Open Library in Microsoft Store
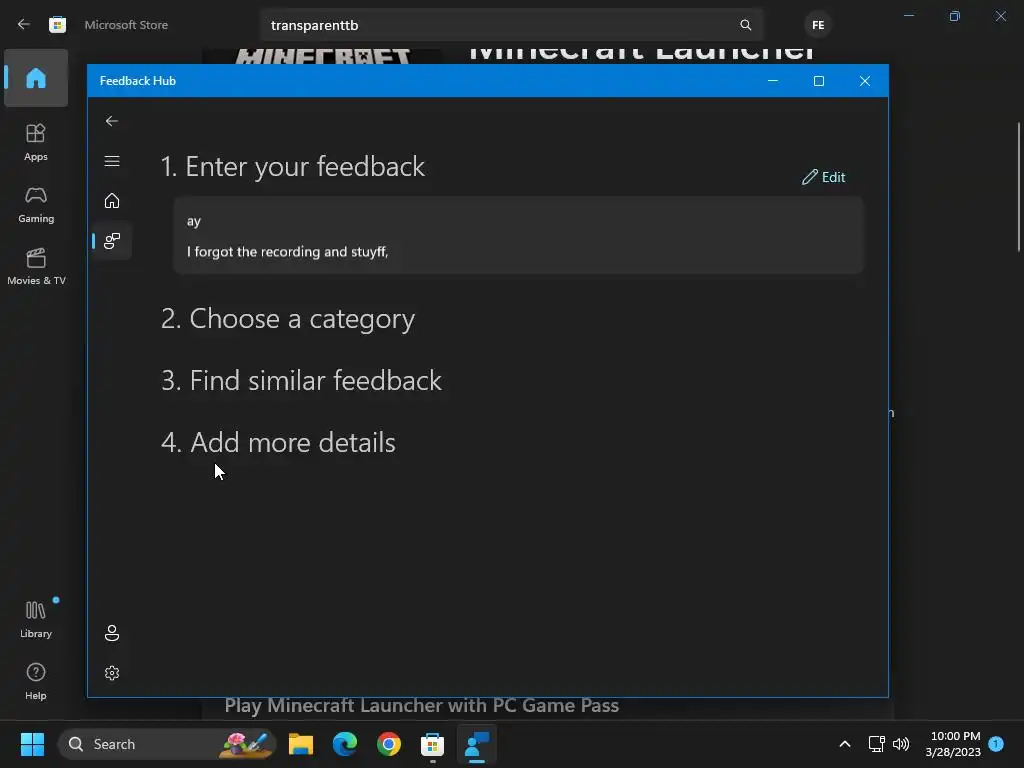The image size is (1024, 768). pos(36,619)
